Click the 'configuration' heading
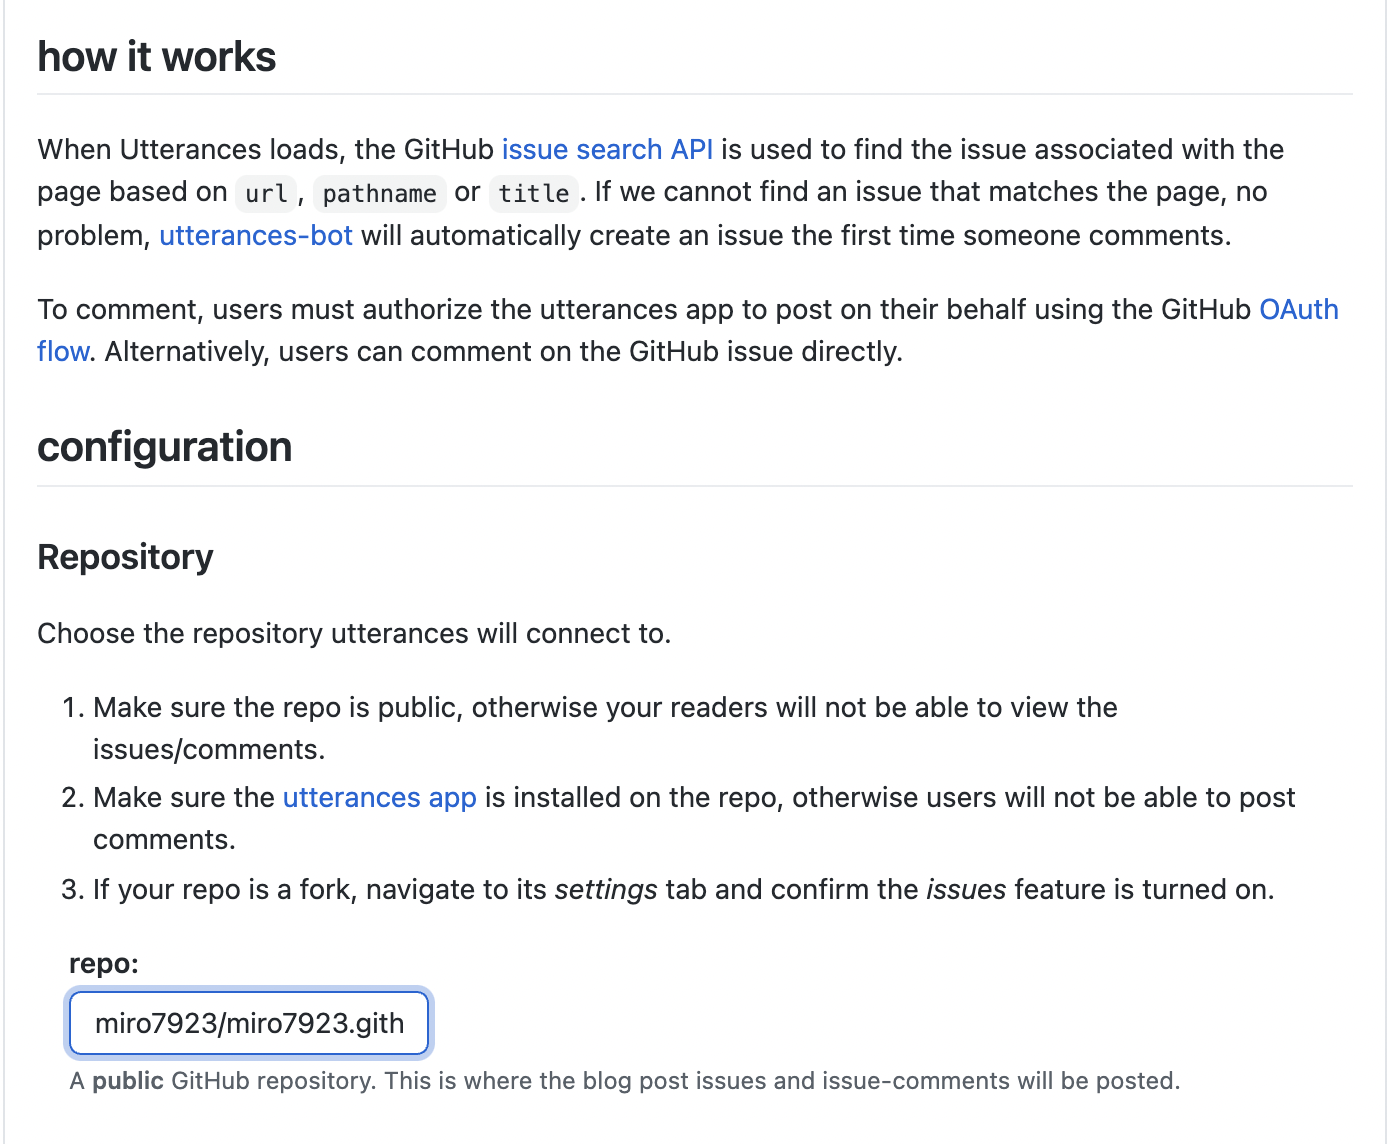The height and width of the screenshot is (1144, 1387). click(x=165, y=446)
